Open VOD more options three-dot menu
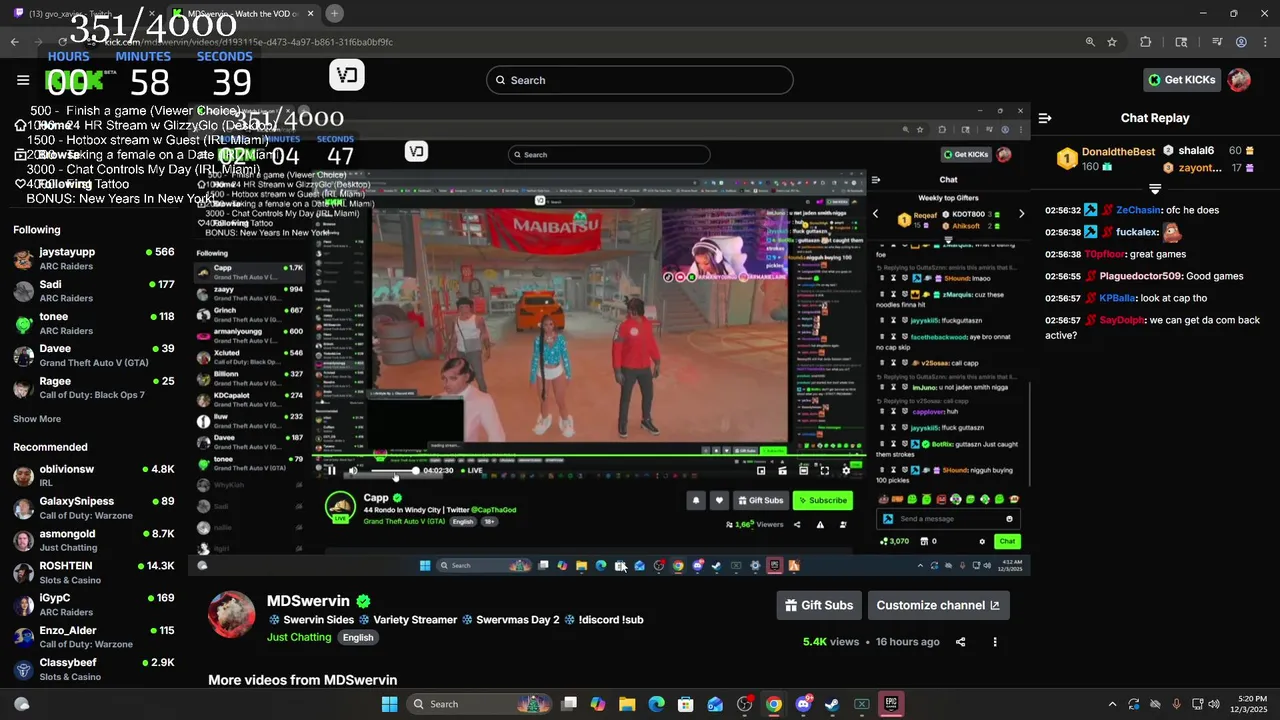Image resolution: width=1280 pixels, height=720 pixels. pyautogui.click(x=994, y=642)
